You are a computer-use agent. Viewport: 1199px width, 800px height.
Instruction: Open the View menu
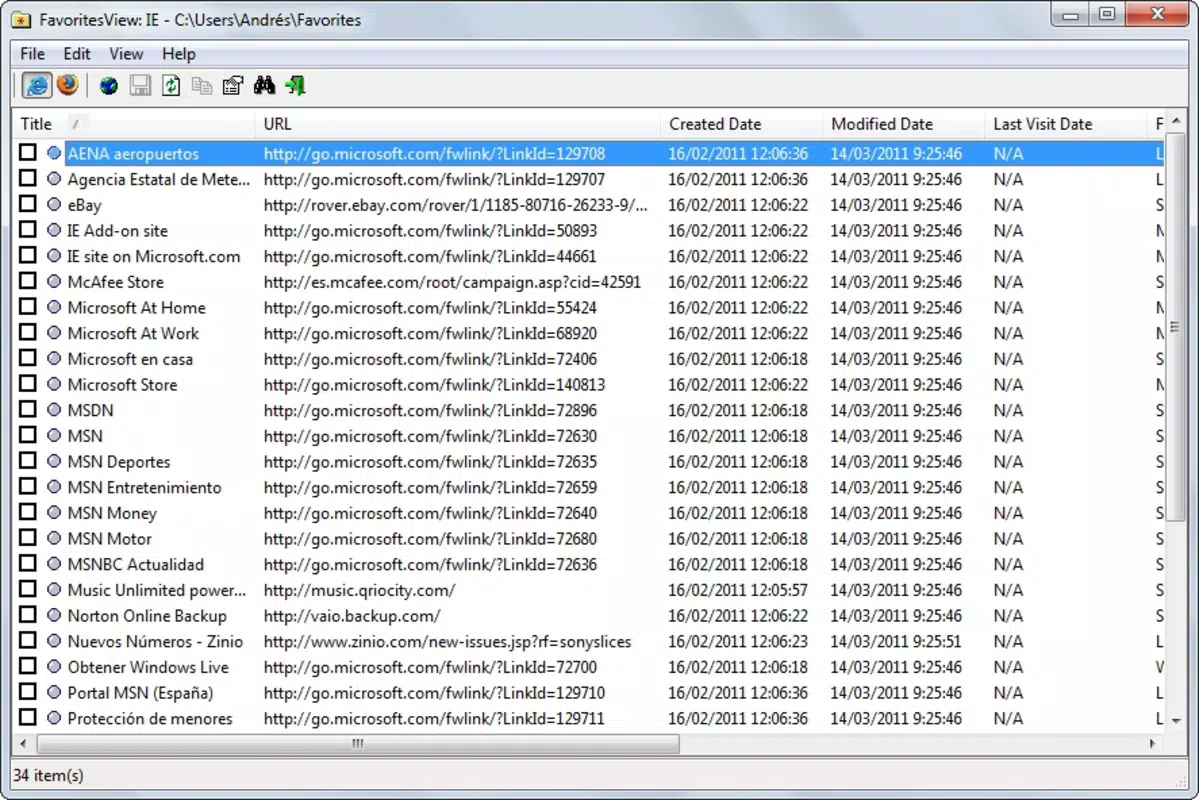(126, 54)
